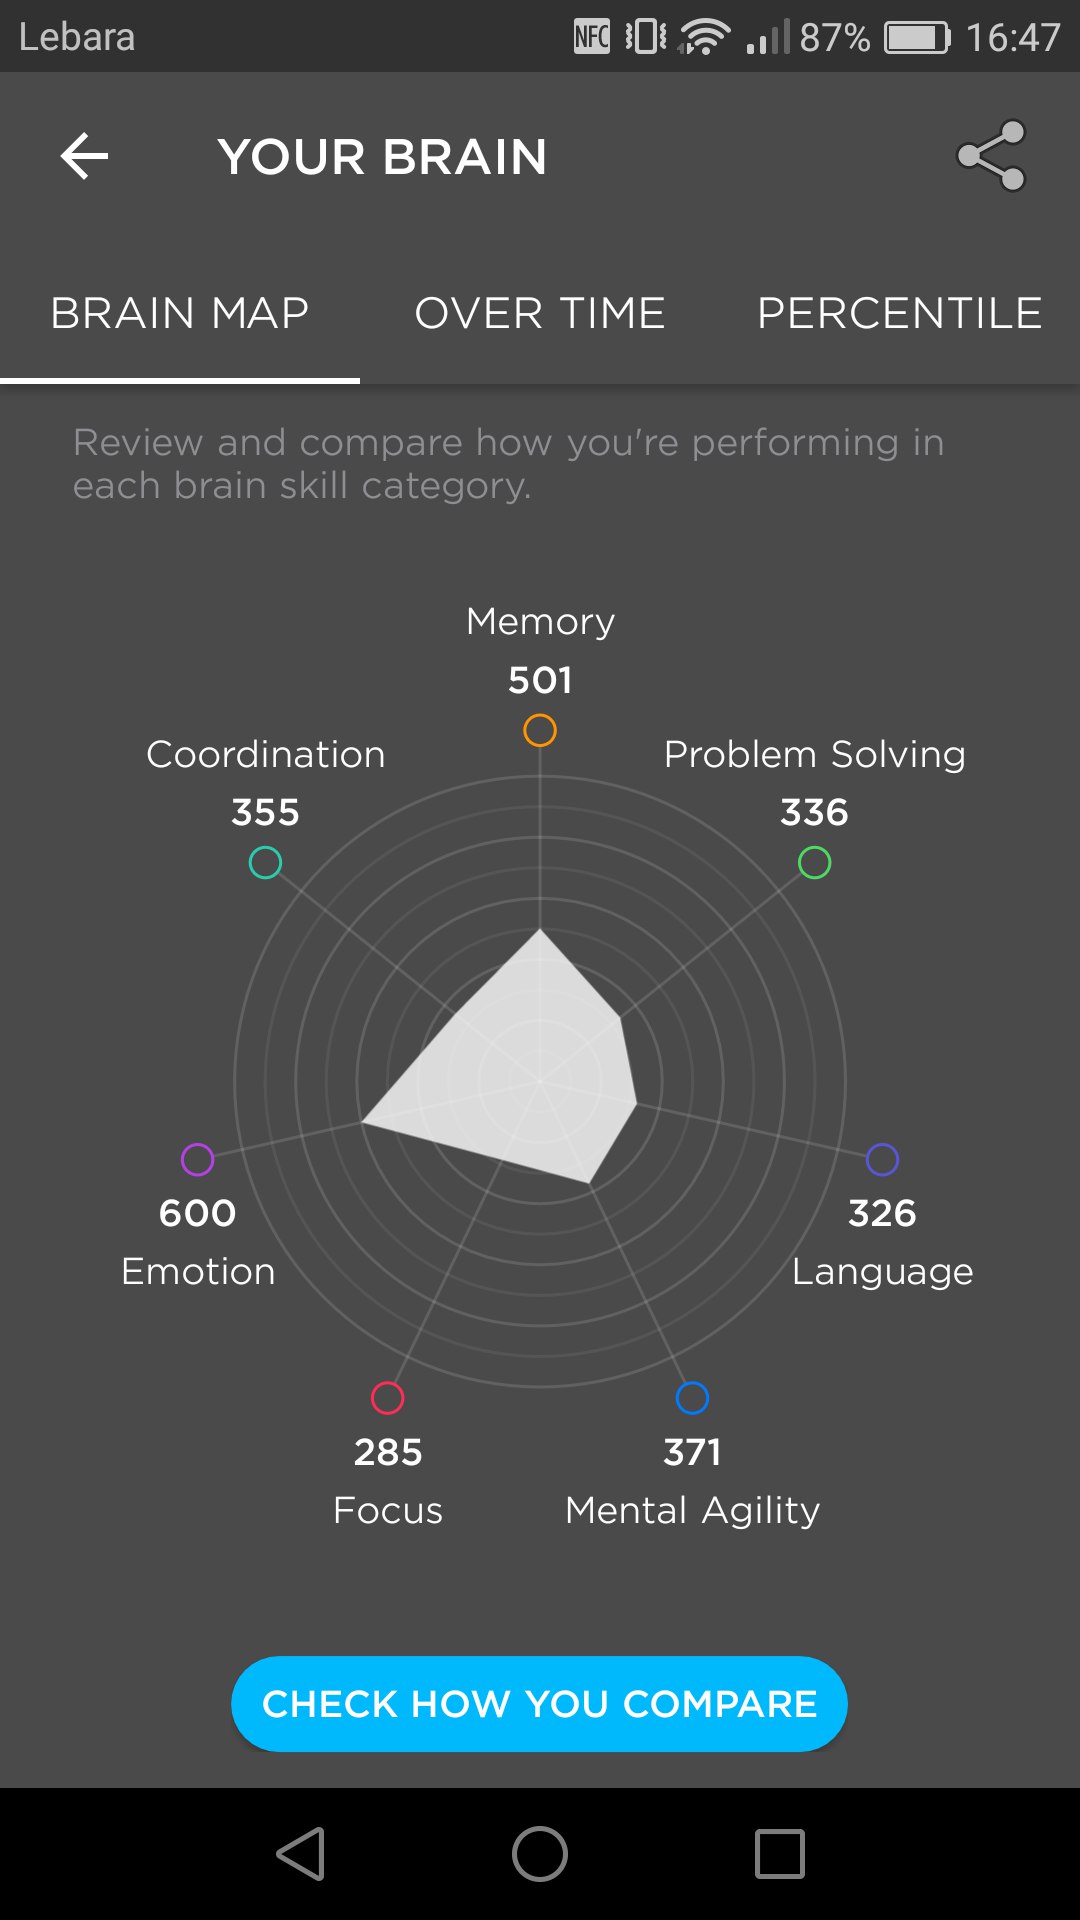
Task: Switch to the Over Time tab
Action: click(x=540, y=314)
